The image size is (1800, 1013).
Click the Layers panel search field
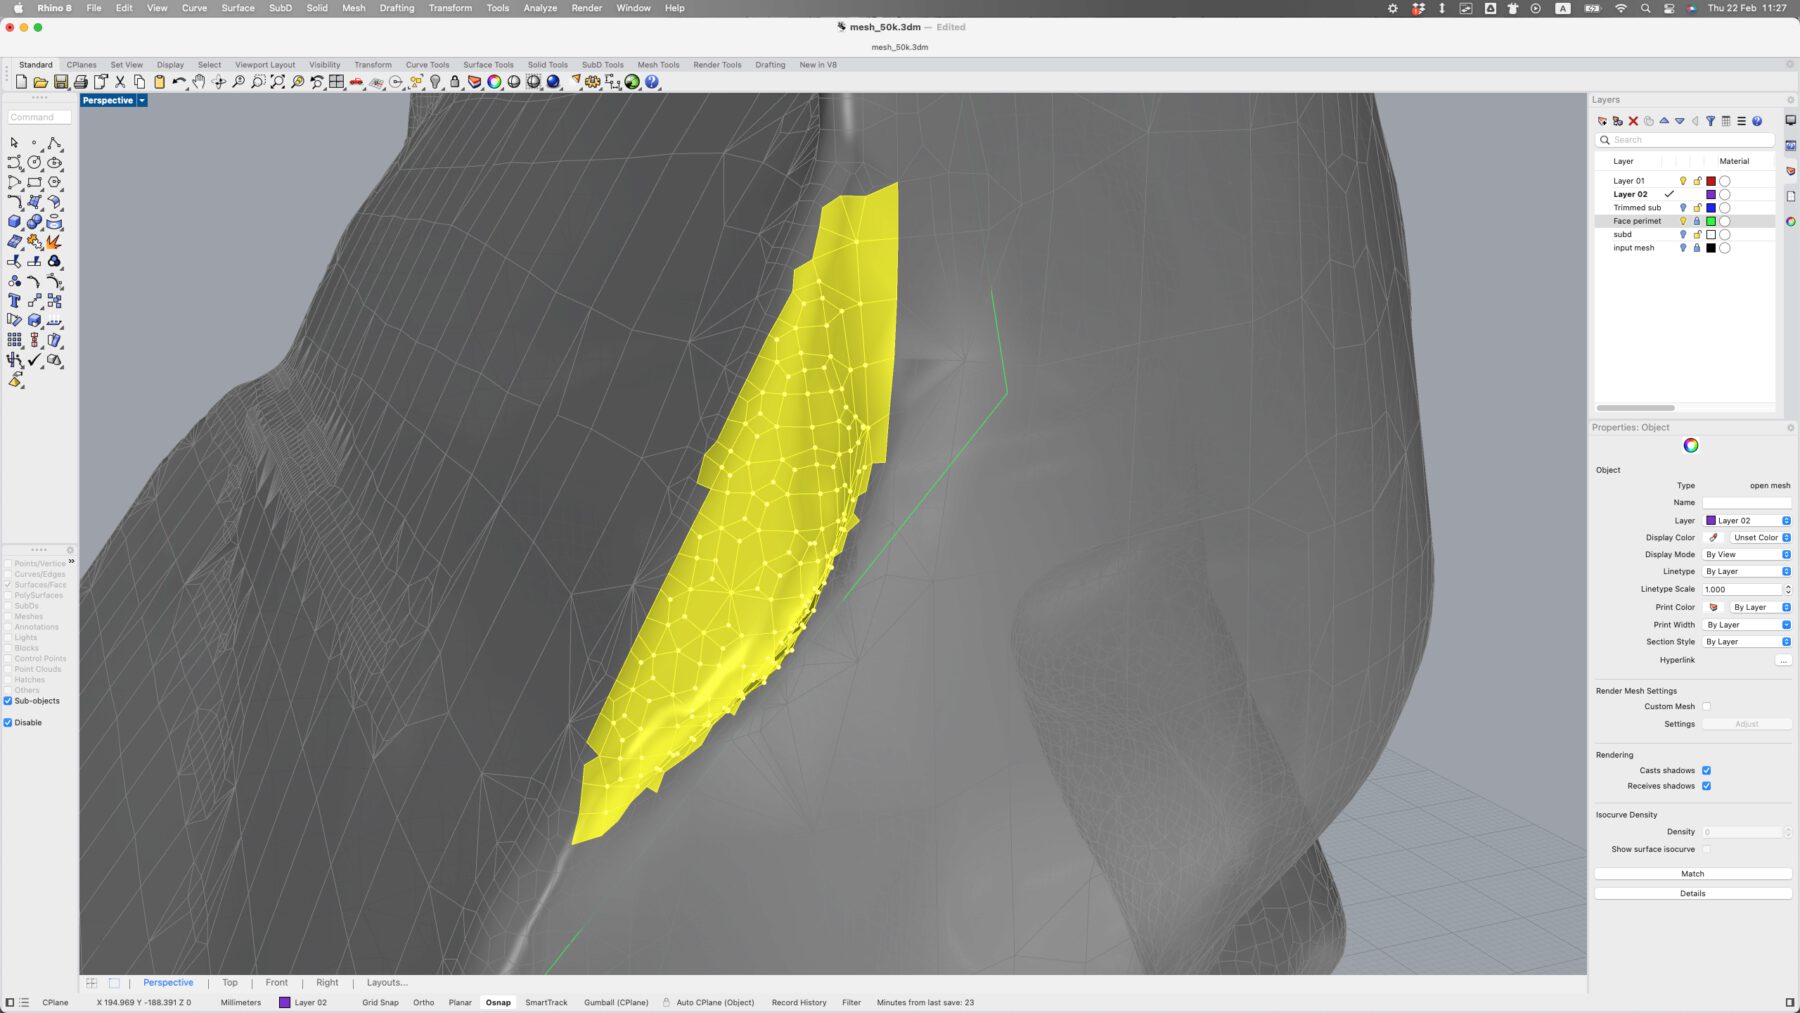1685,140
